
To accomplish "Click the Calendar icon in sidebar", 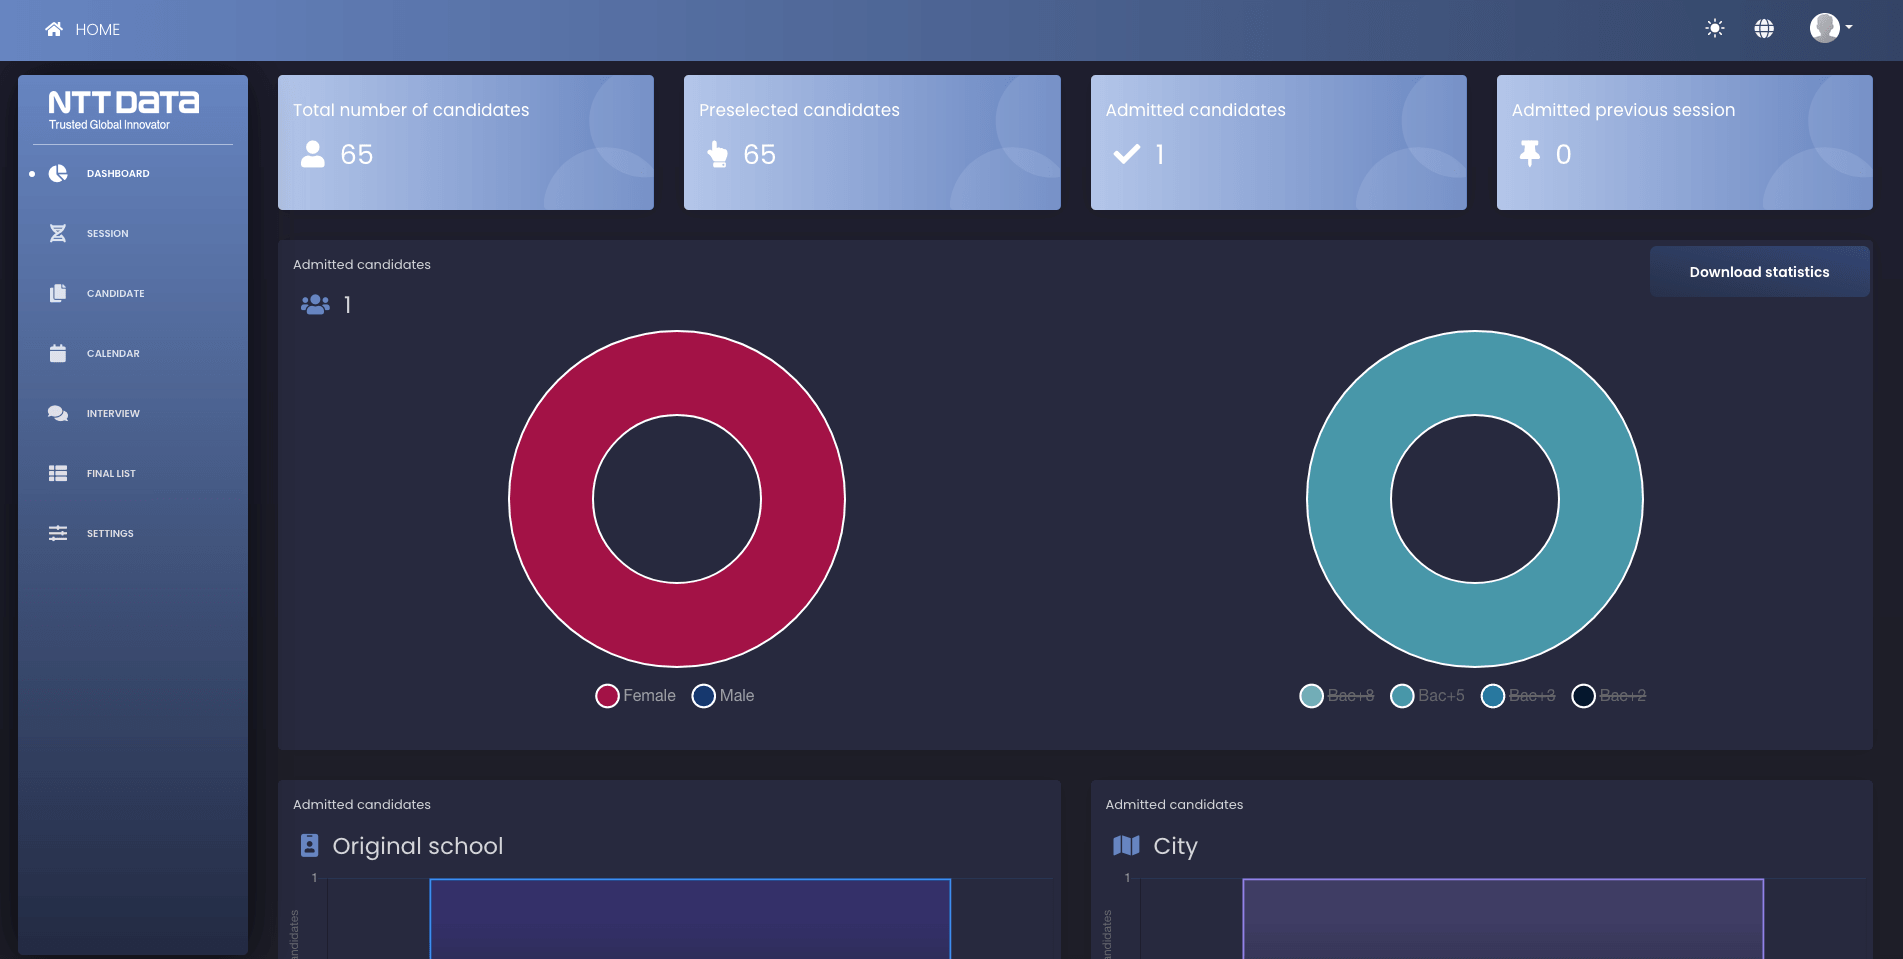I will [x=58, y=353].
